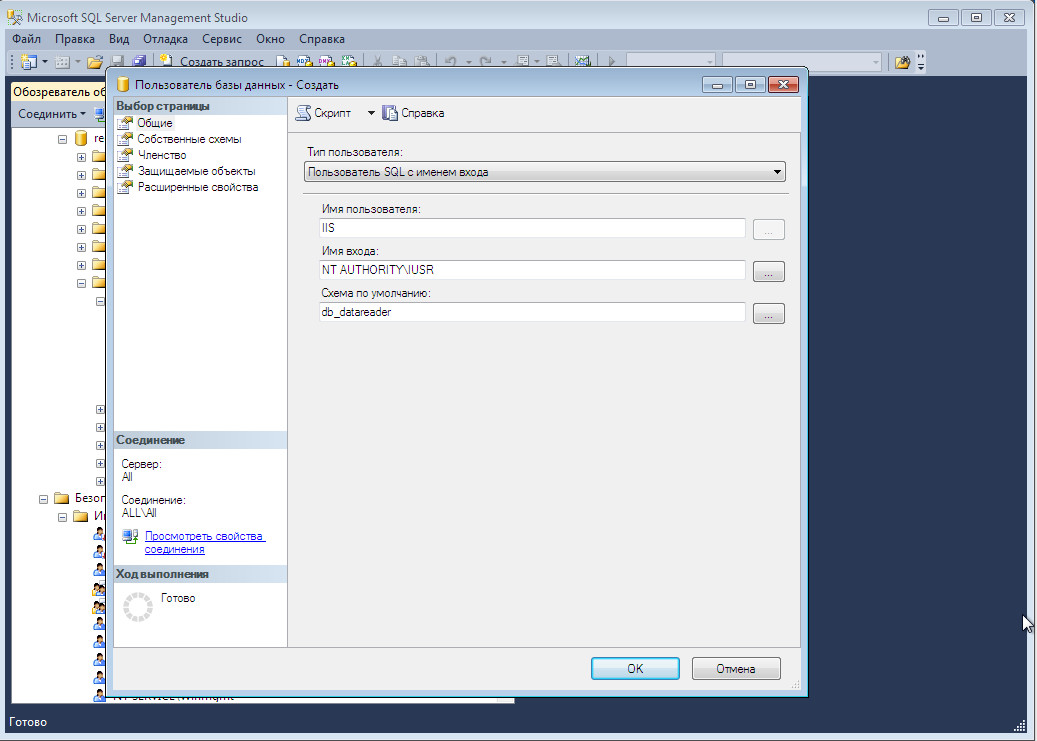
Task: Collapse the Безоп security folder node
Action: (44, 500)
